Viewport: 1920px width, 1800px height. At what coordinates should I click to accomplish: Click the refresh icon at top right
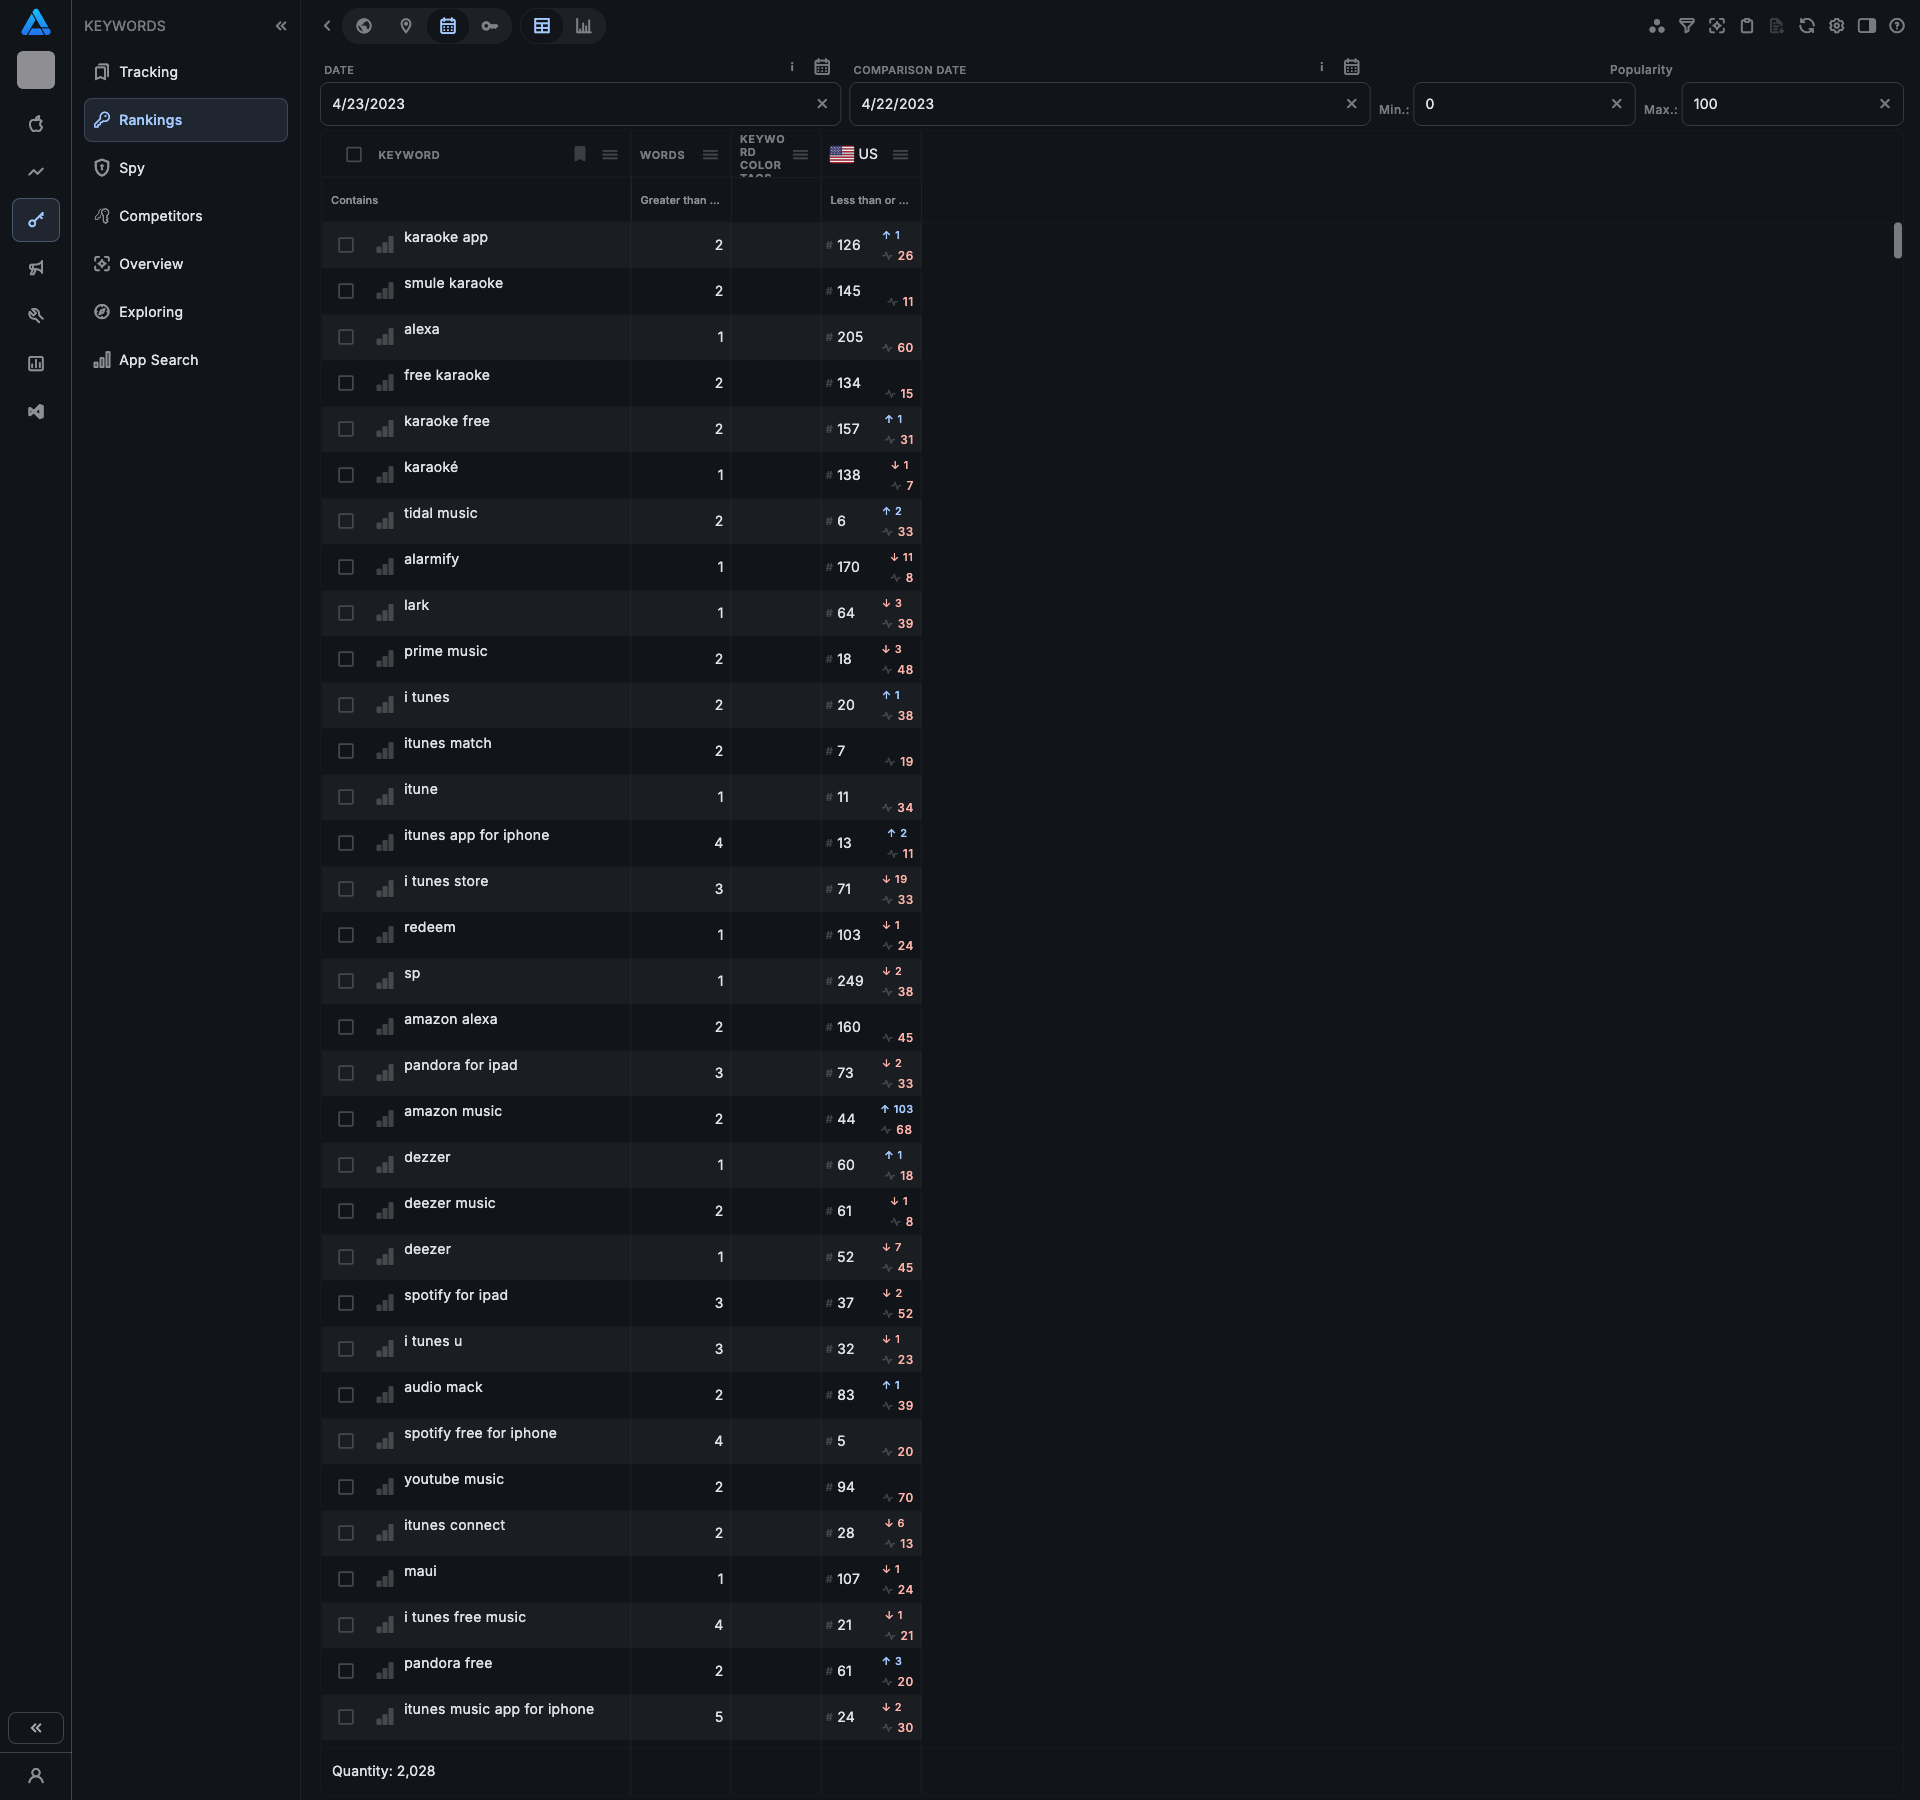pyautogui.click(x=1807, y=26)
